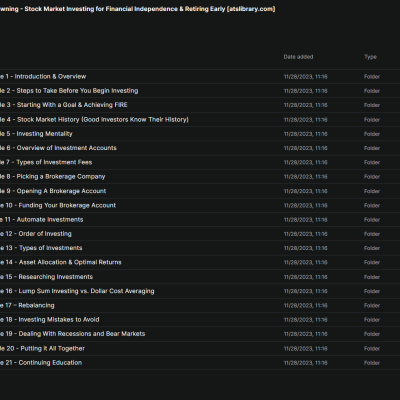This screenshot has width=400, height=400.
Task: Click the Stock Market Investing course title
Action: tap(138, 9)
